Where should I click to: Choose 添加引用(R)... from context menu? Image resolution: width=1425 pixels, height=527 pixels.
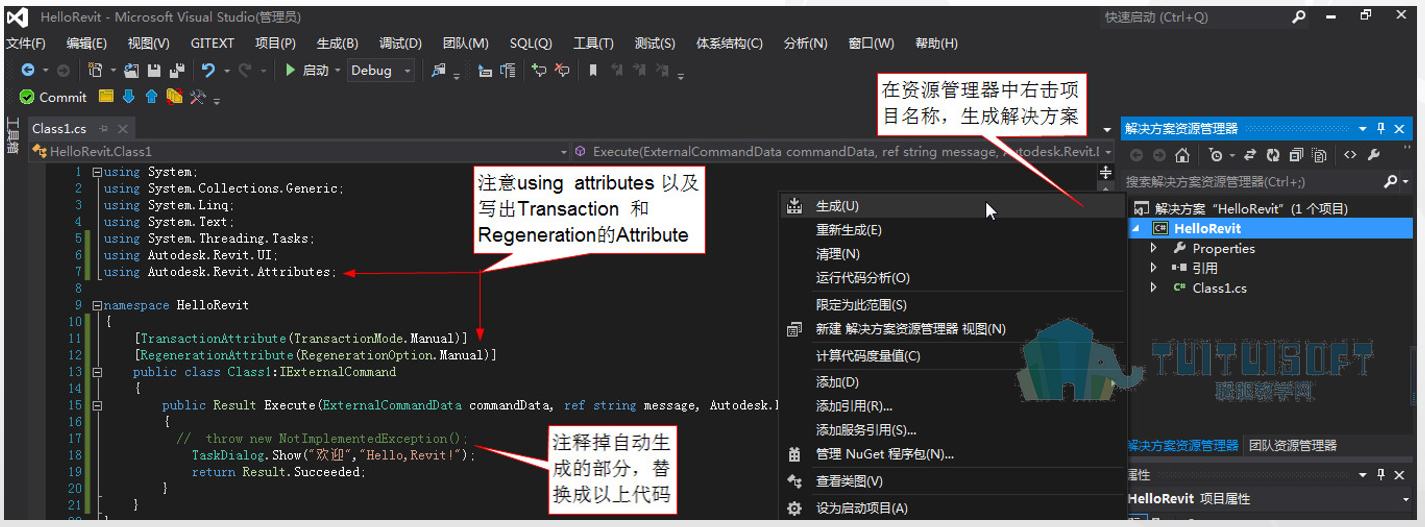(953, 406)
